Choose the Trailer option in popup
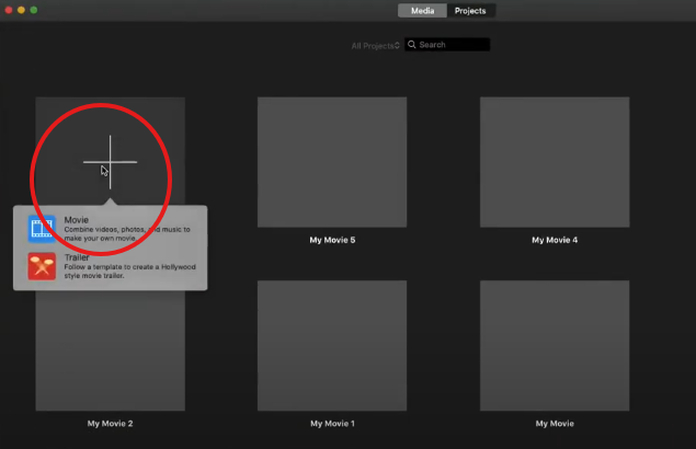Viewport: 696px width, 449px height. click(110, 266)
